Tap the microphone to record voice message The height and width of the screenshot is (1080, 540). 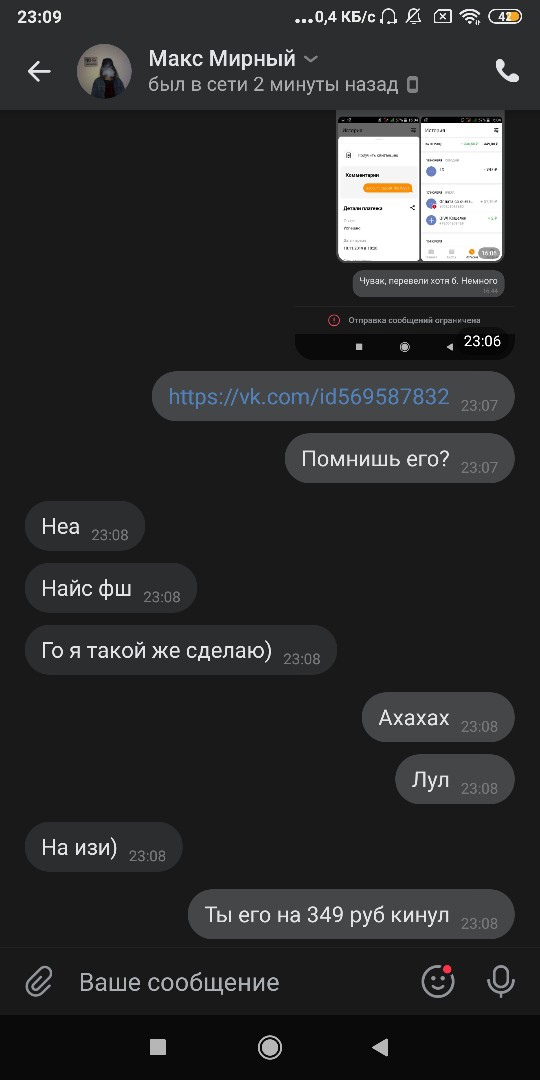pos(501,982)
